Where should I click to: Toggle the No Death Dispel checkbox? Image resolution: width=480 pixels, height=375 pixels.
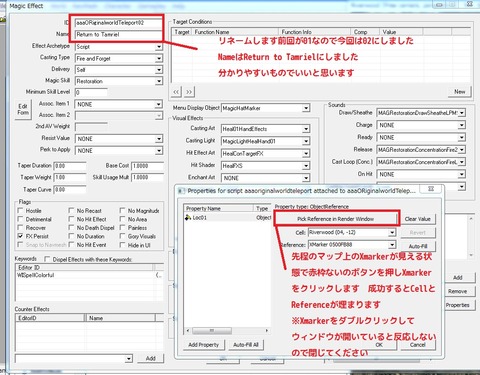[71, 228]
